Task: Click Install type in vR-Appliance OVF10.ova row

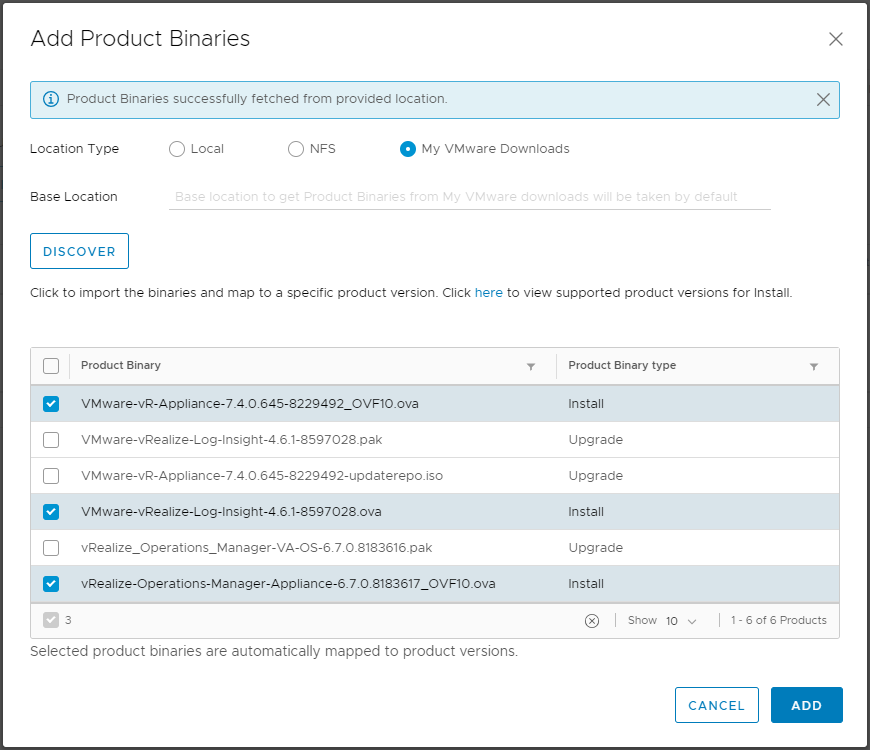Action: [x=586, y=404]
